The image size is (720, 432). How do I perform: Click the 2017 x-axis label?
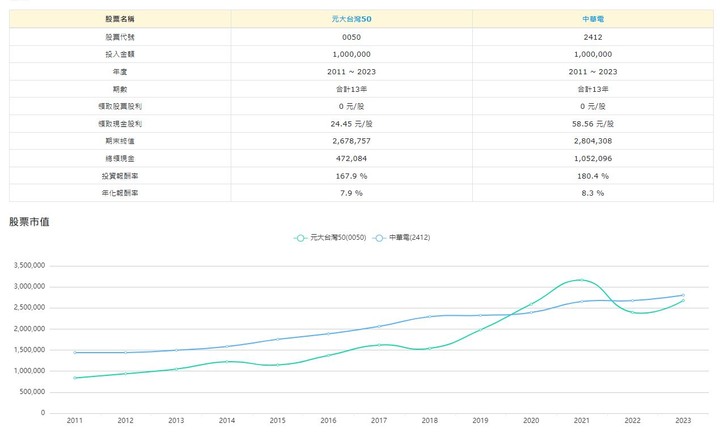379,420
